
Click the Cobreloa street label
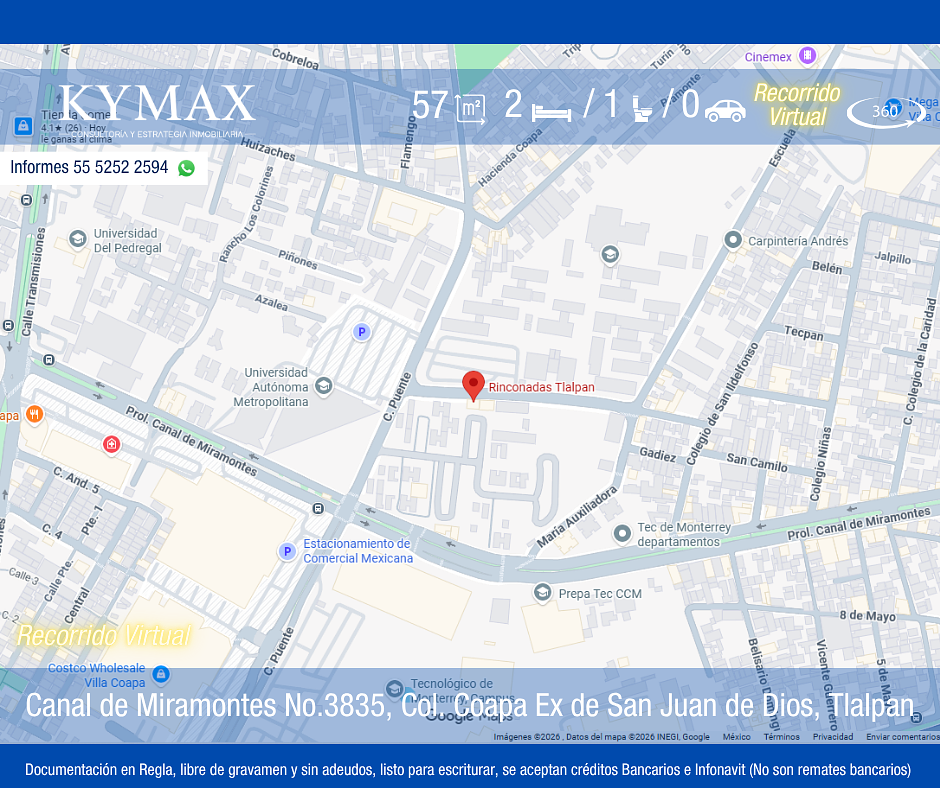(x=295, y=59)
